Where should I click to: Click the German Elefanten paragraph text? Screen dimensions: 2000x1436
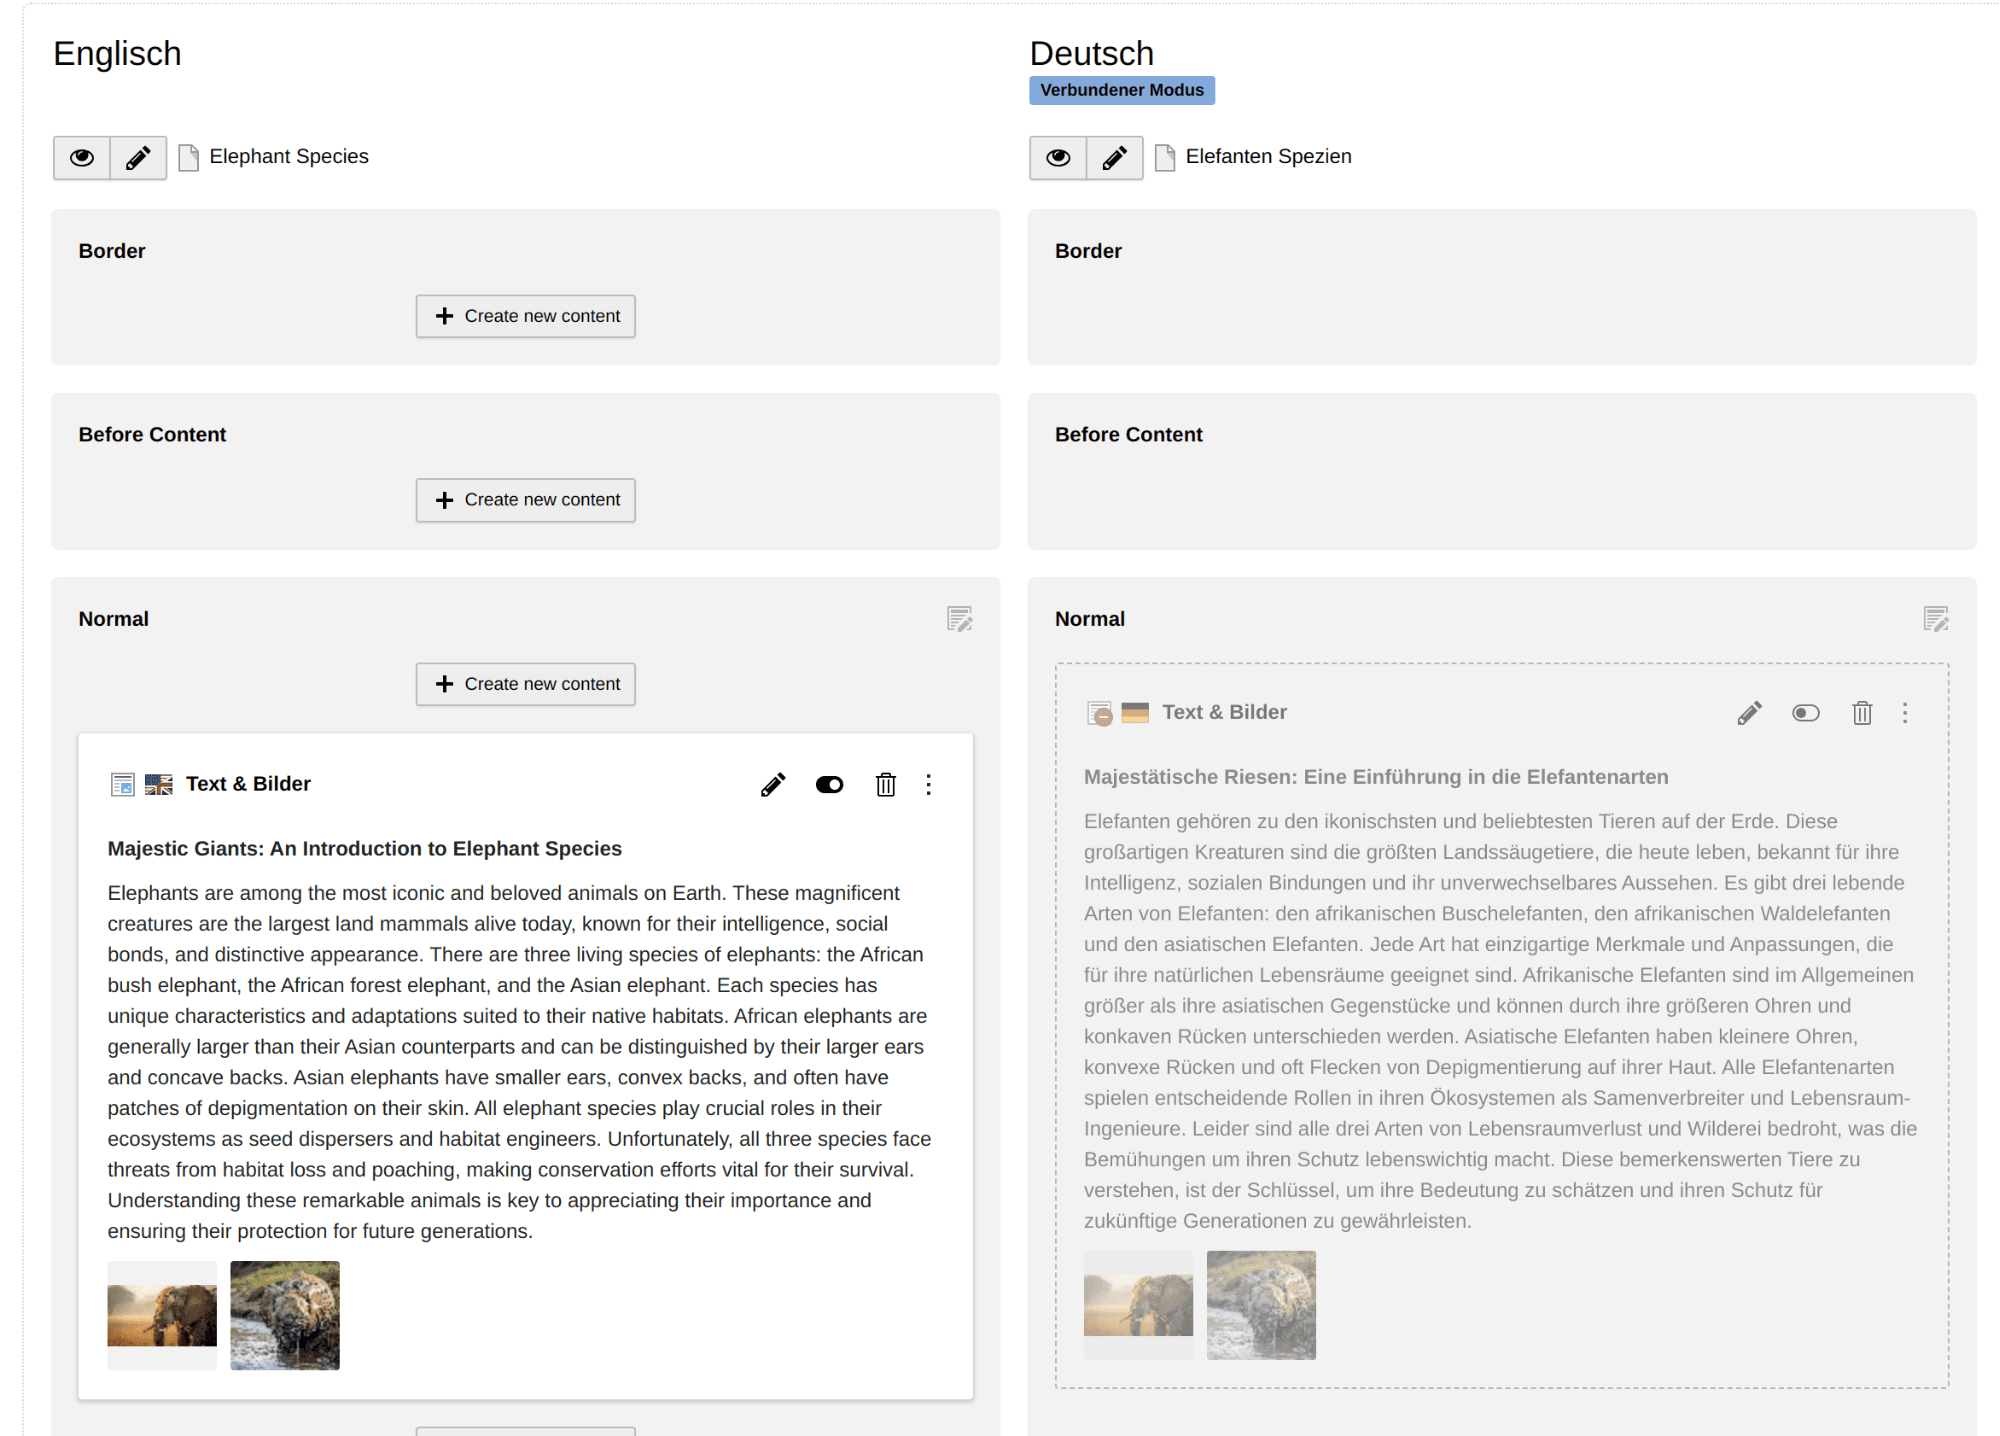tap(1500, 1021)
